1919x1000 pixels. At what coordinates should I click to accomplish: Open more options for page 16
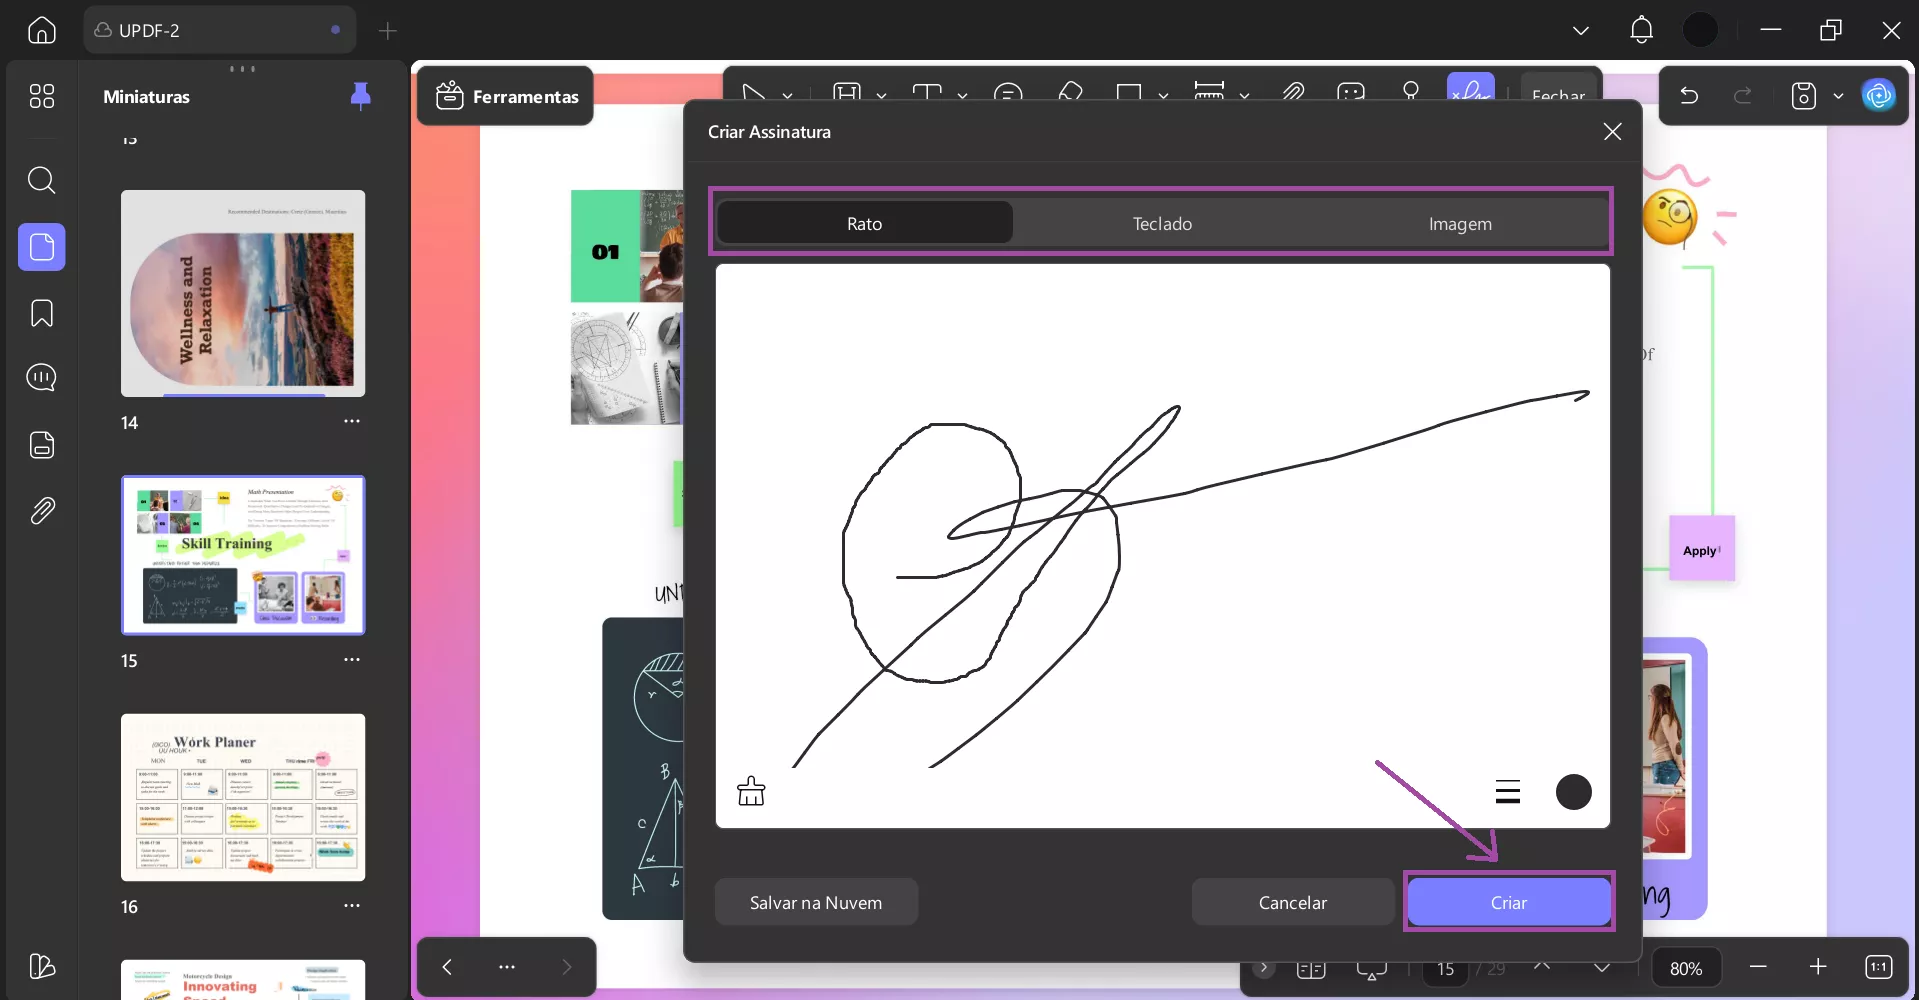coord(352,905)
